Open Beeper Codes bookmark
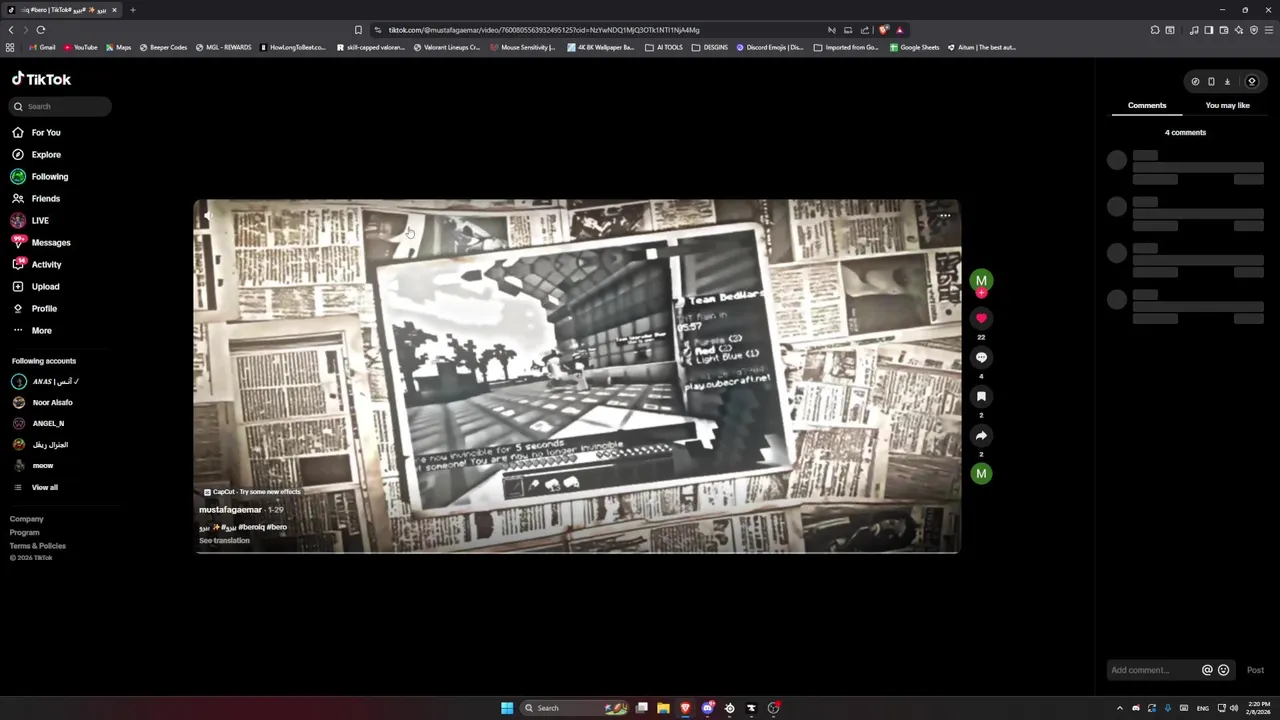 pyautogui.click(x=163, y=47)
